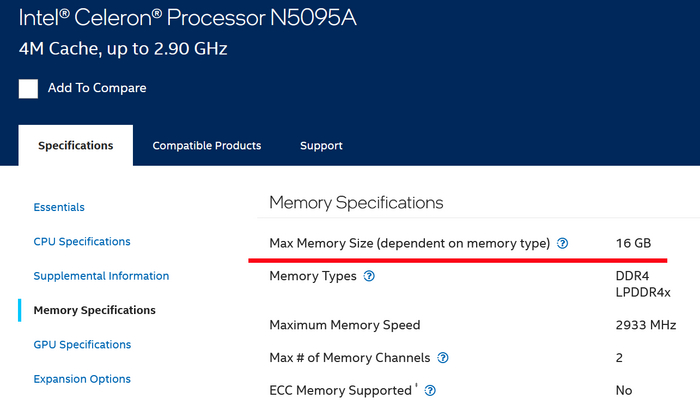Click the Maximum Memory Speed label
The image size is (700, 404).
[x=345, y=325]
